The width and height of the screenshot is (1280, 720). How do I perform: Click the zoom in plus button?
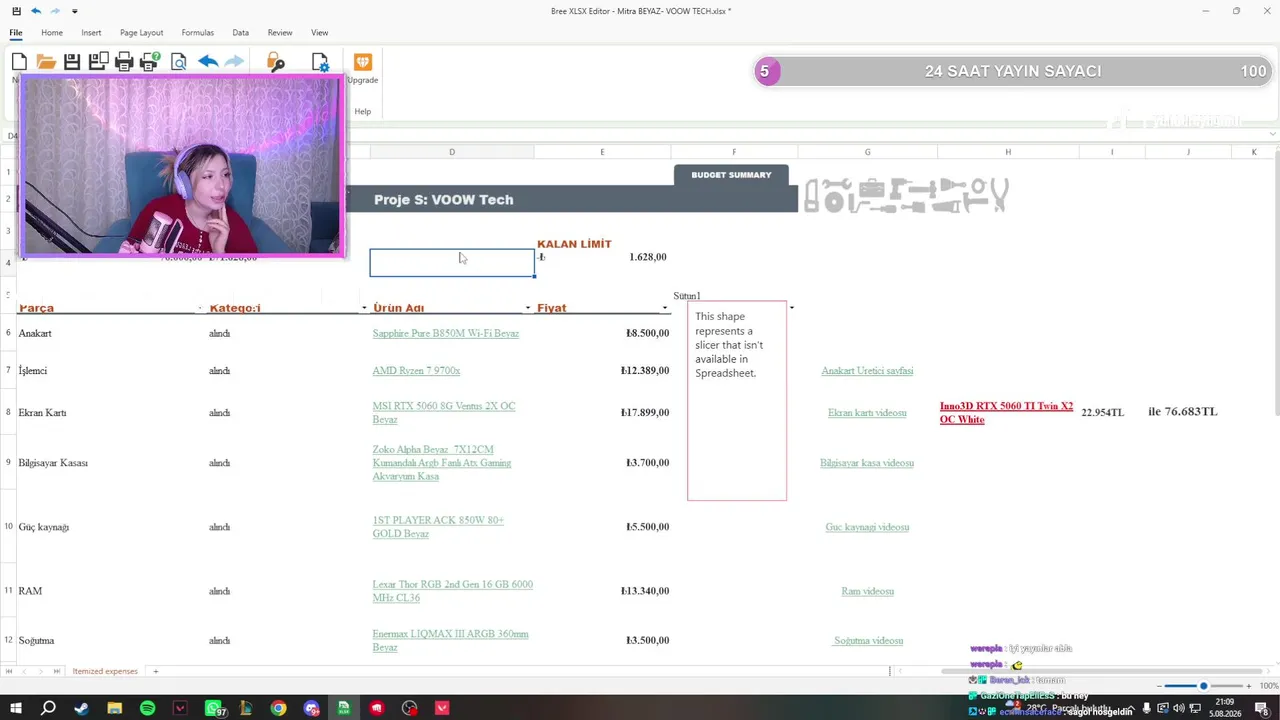[1248, 686]
